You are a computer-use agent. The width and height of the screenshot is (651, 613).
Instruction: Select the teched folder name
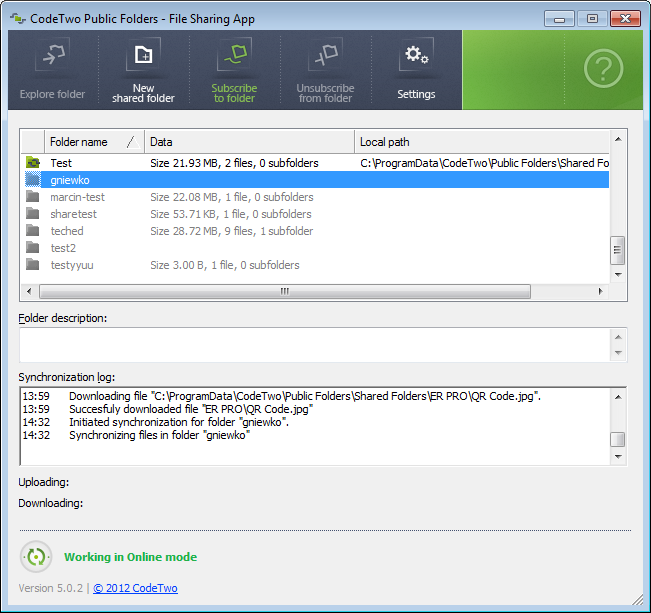point(67,231)
